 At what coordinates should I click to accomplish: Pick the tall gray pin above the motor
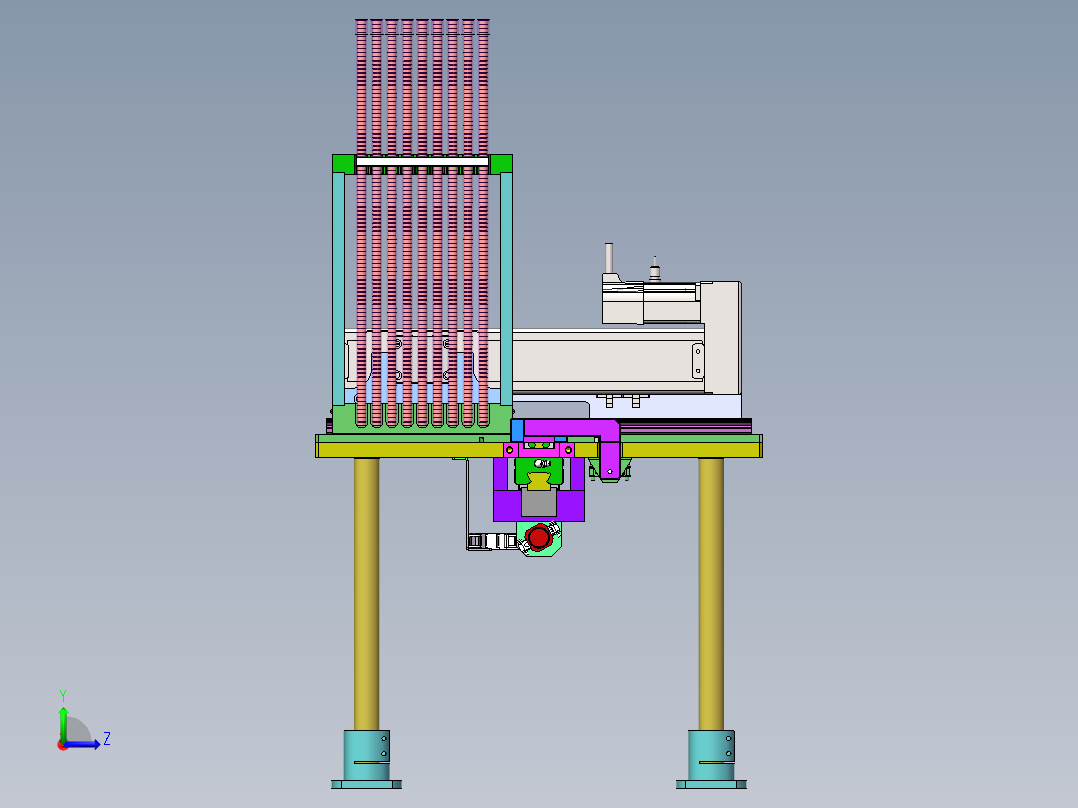pyautogui.click(x=608, y=259)
